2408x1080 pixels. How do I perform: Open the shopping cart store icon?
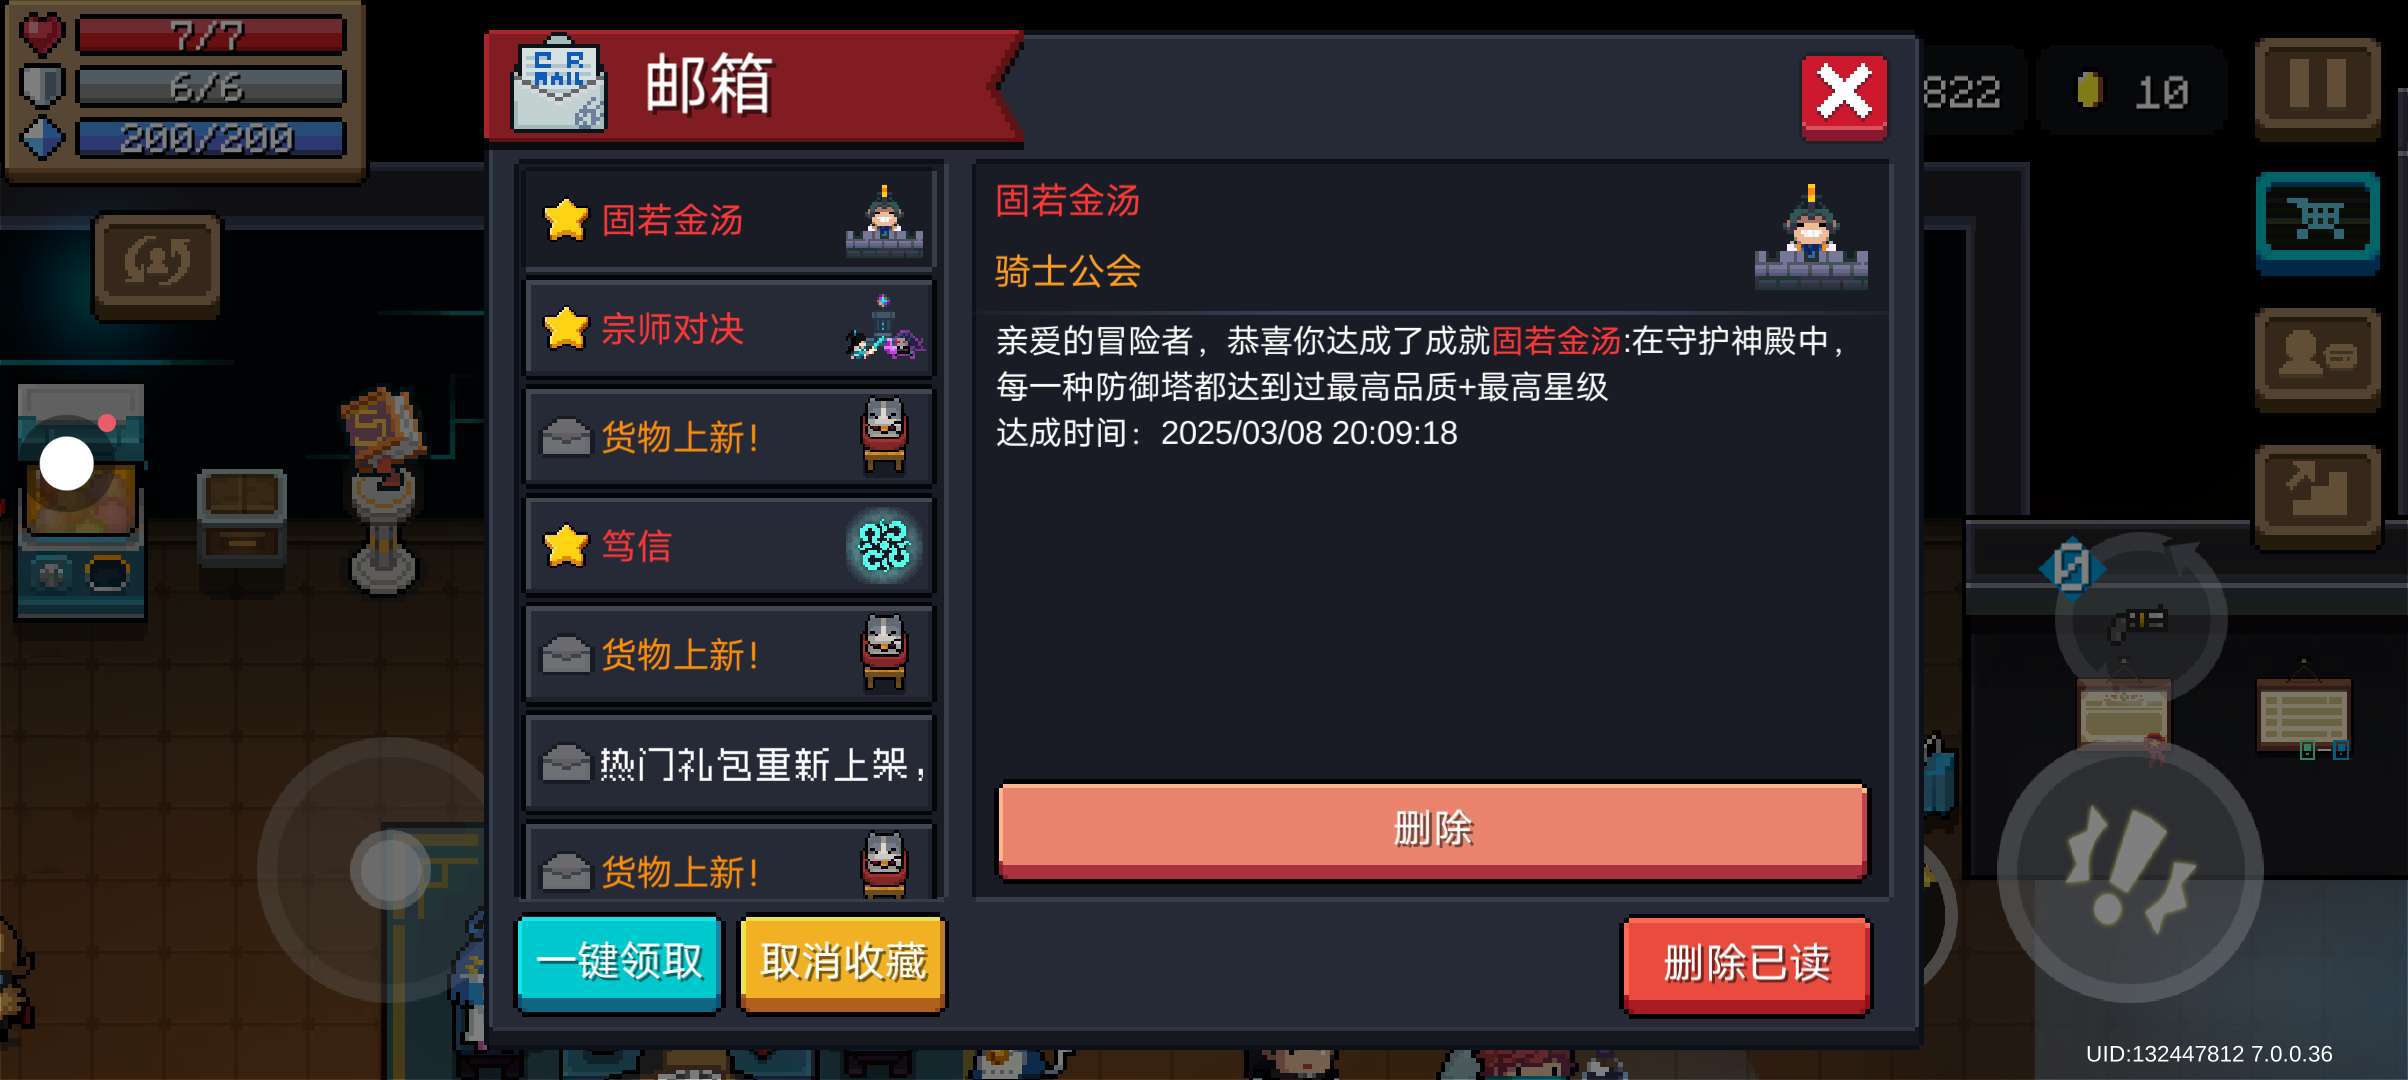2317,222
